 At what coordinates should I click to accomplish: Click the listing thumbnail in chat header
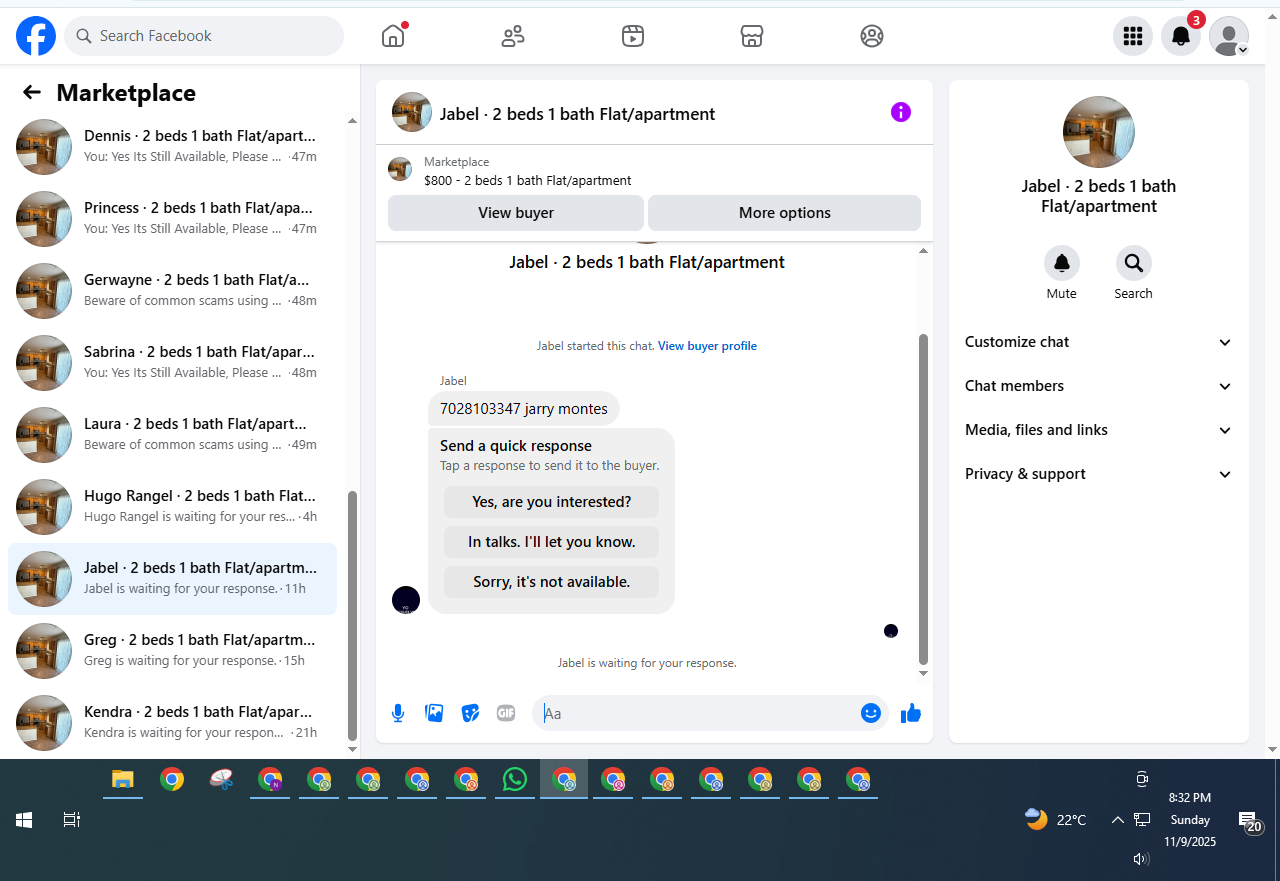[x=412, y=112]
